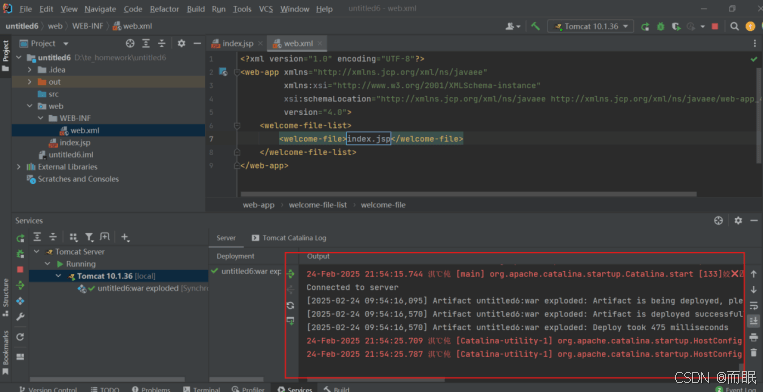
Task: Toggle filter icon in Services toolbar
Action: (89, 237)
